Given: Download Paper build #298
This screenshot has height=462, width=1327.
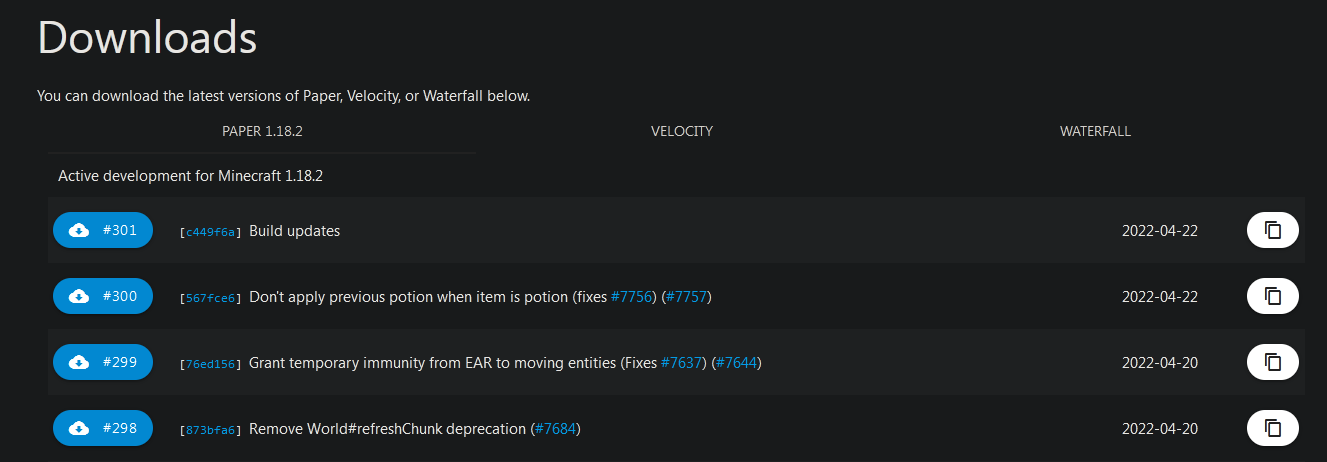Looking at the screenshot, I should point(102,428).
